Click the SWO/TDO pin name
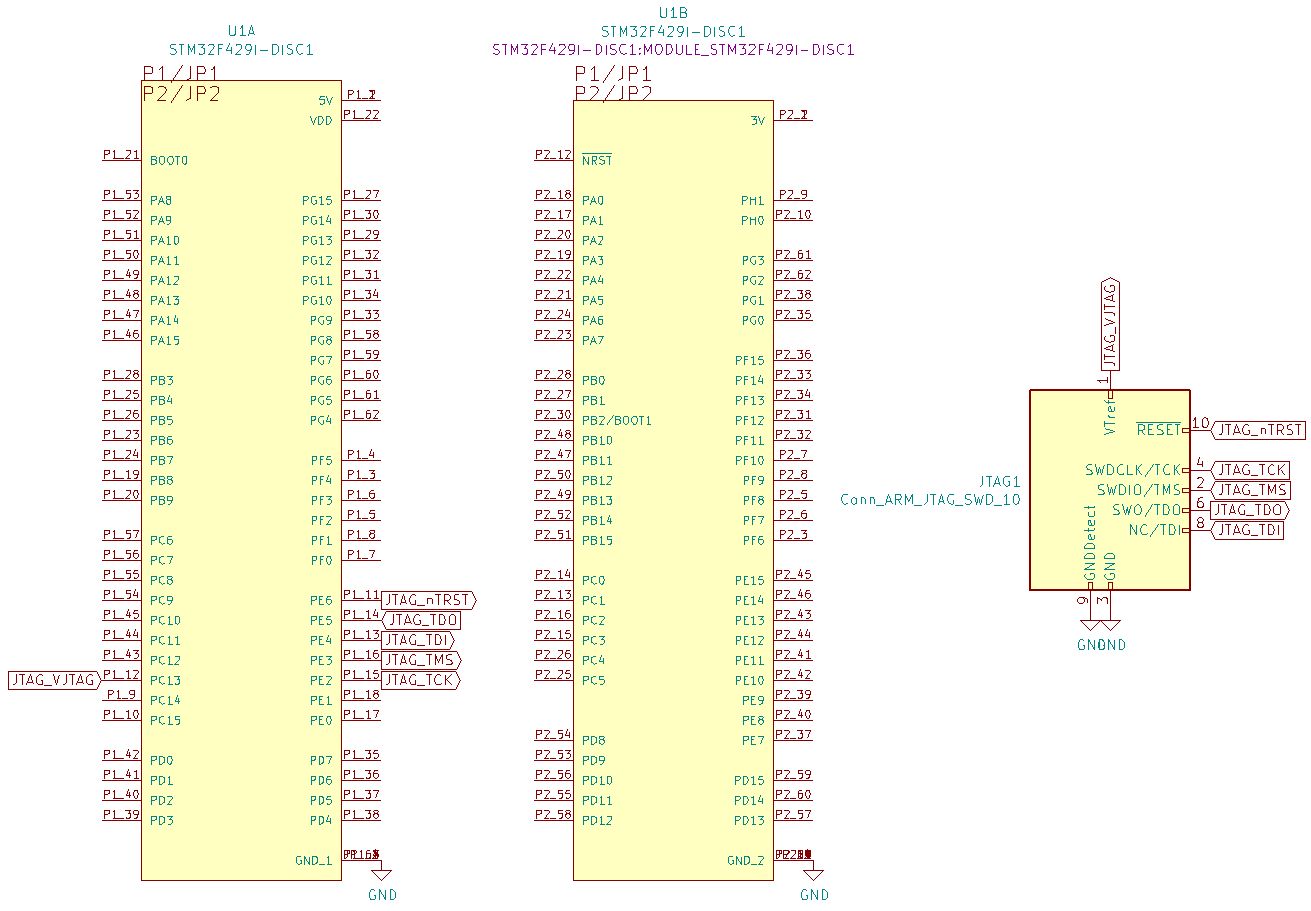The image size is (1311, 911). coord(1147,510)
